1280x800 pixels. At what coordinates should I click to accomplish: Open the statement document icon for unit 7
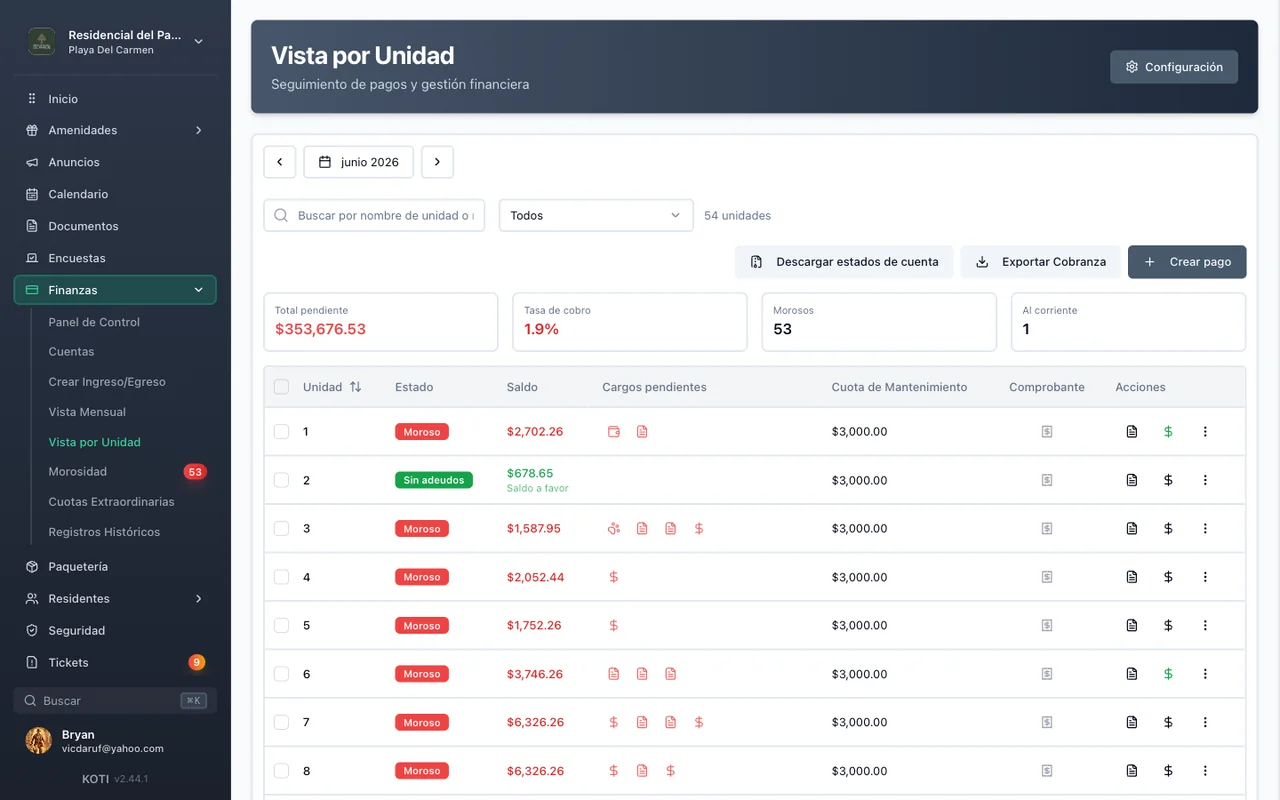click(1132, 722)
